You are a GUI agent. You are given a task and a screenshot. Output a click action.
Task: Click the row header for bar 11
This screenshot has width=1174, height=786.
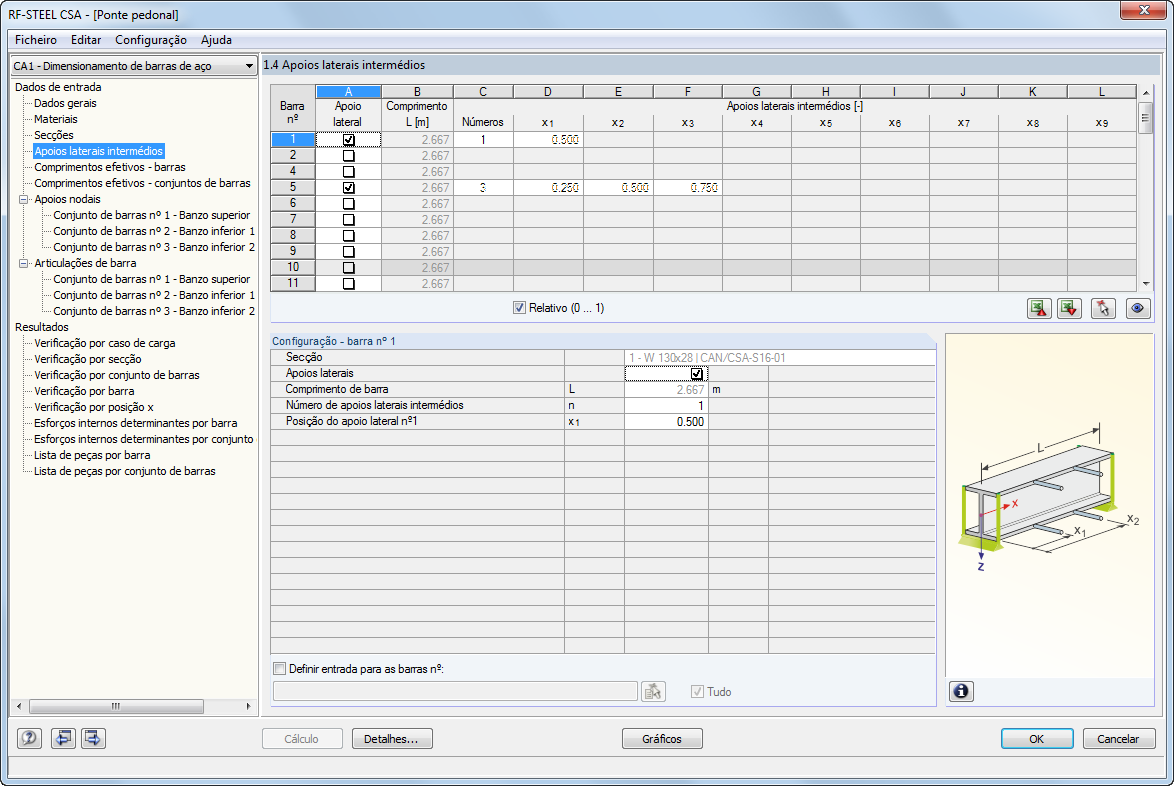(293, 284)
